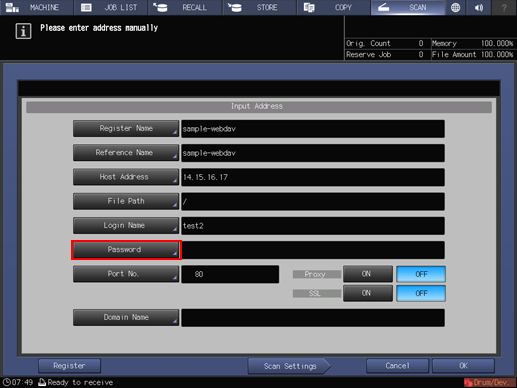
Task: Click the Register button
Action: click(x=69, y=366)
